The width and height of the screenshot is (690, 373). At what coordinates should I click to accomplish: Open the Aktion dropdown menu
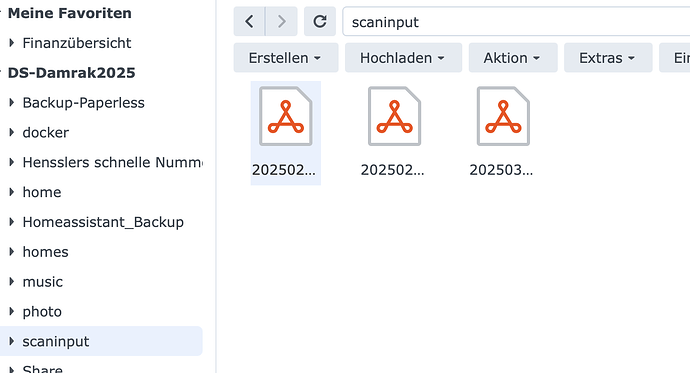tap(513, 58)
